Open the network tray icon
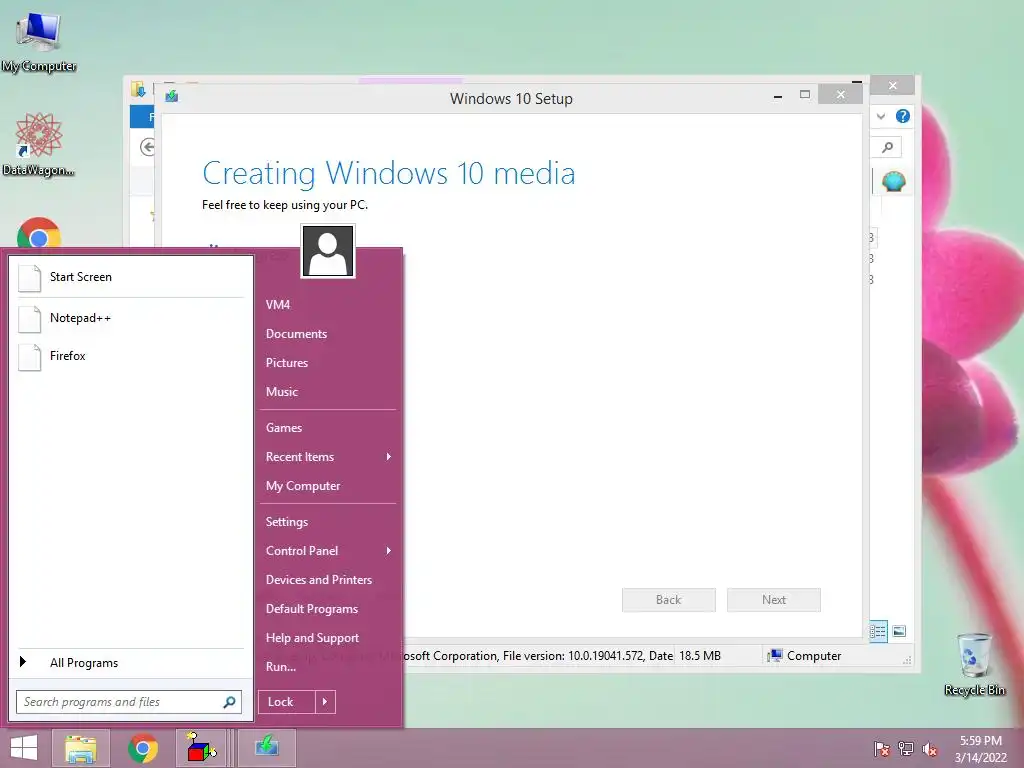 pos(906,749)
